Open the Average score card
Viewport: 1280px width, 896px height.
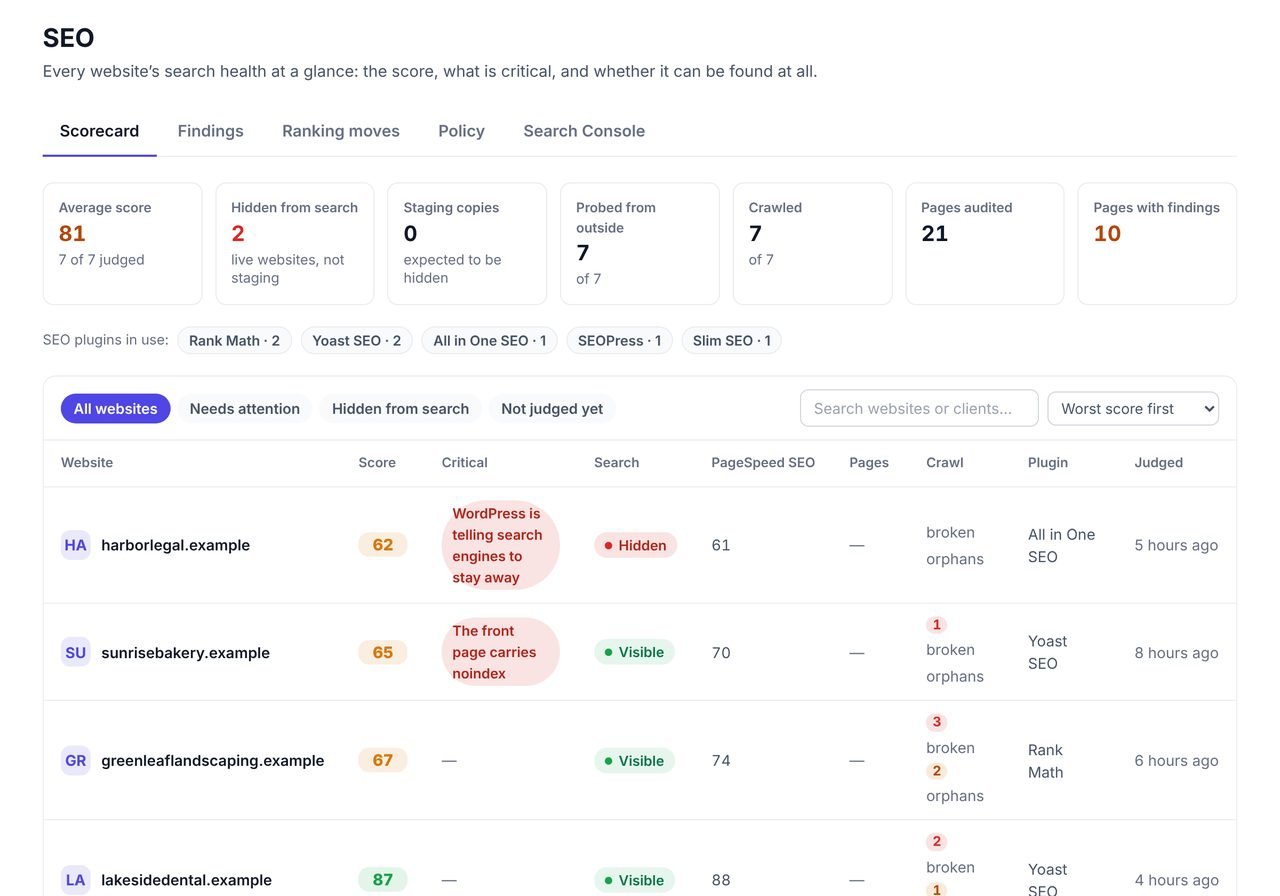coord(122,243)
